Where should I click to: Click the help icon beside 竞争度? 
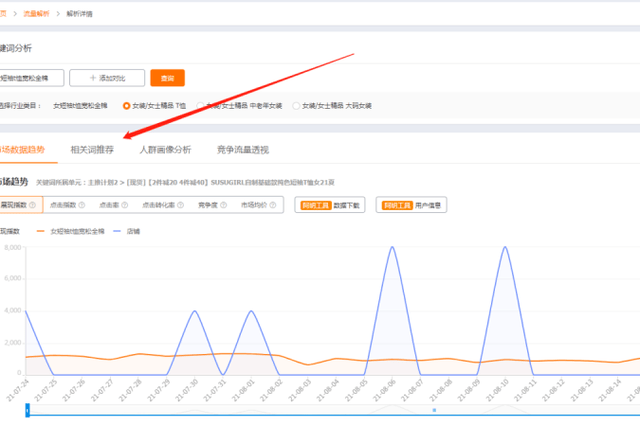click(x=224, y=205)
